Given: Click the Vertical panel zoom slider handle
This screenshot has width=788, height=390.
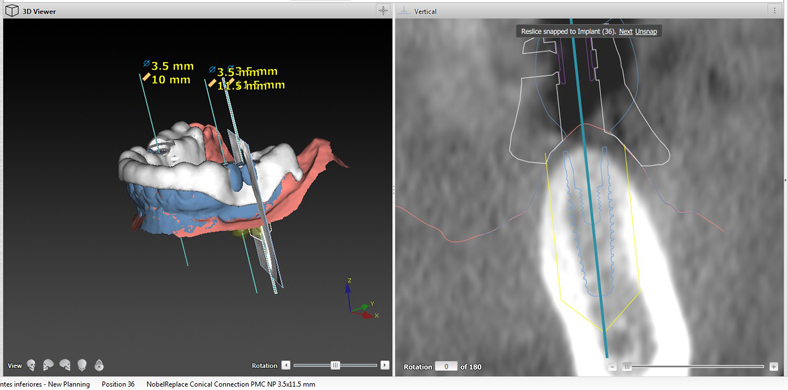Looking at the screenshot, I should [x=627, y=367].
